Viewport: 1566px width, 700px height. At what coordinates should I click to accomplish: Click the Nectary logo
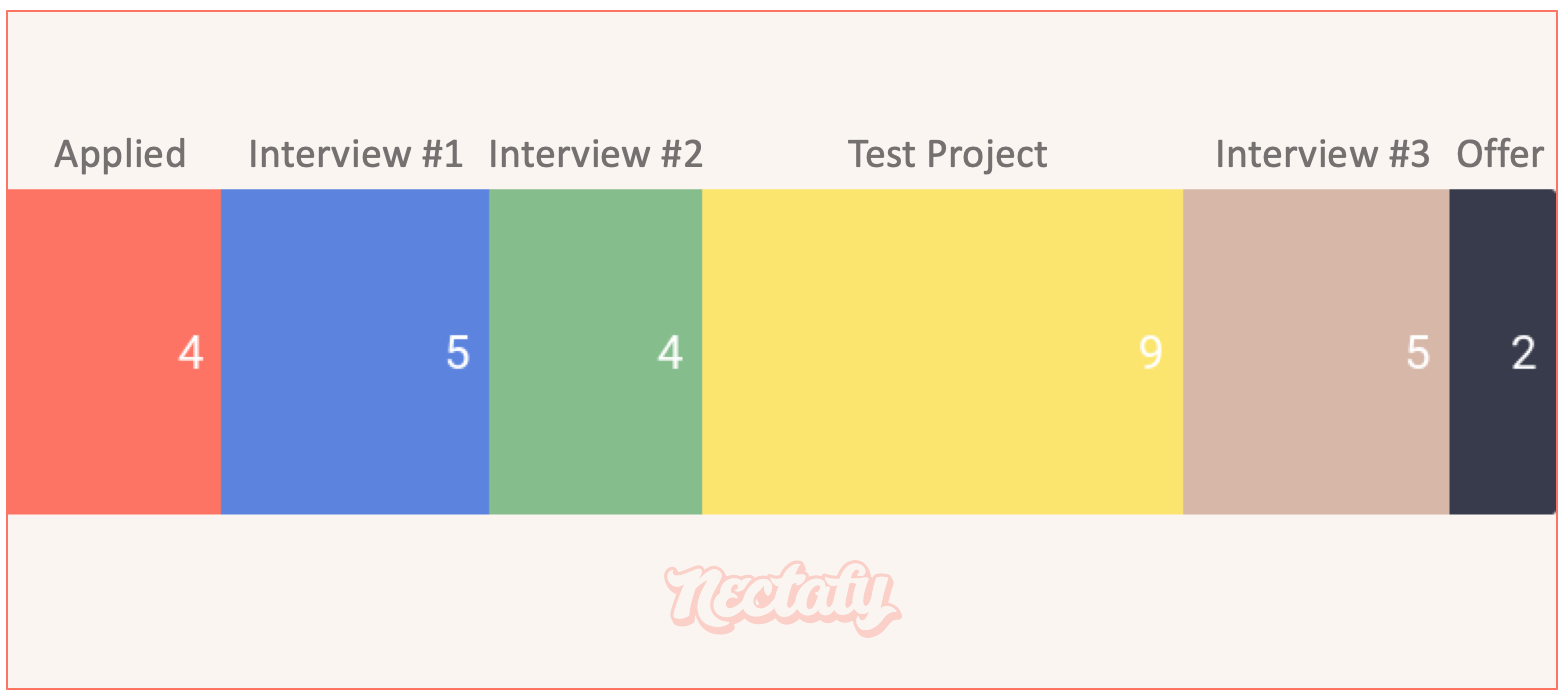783,598
